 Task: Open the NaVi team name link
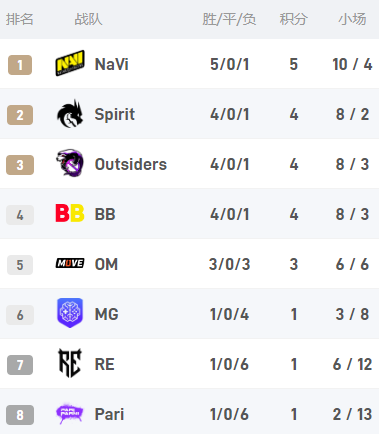(x=112, y=64)
